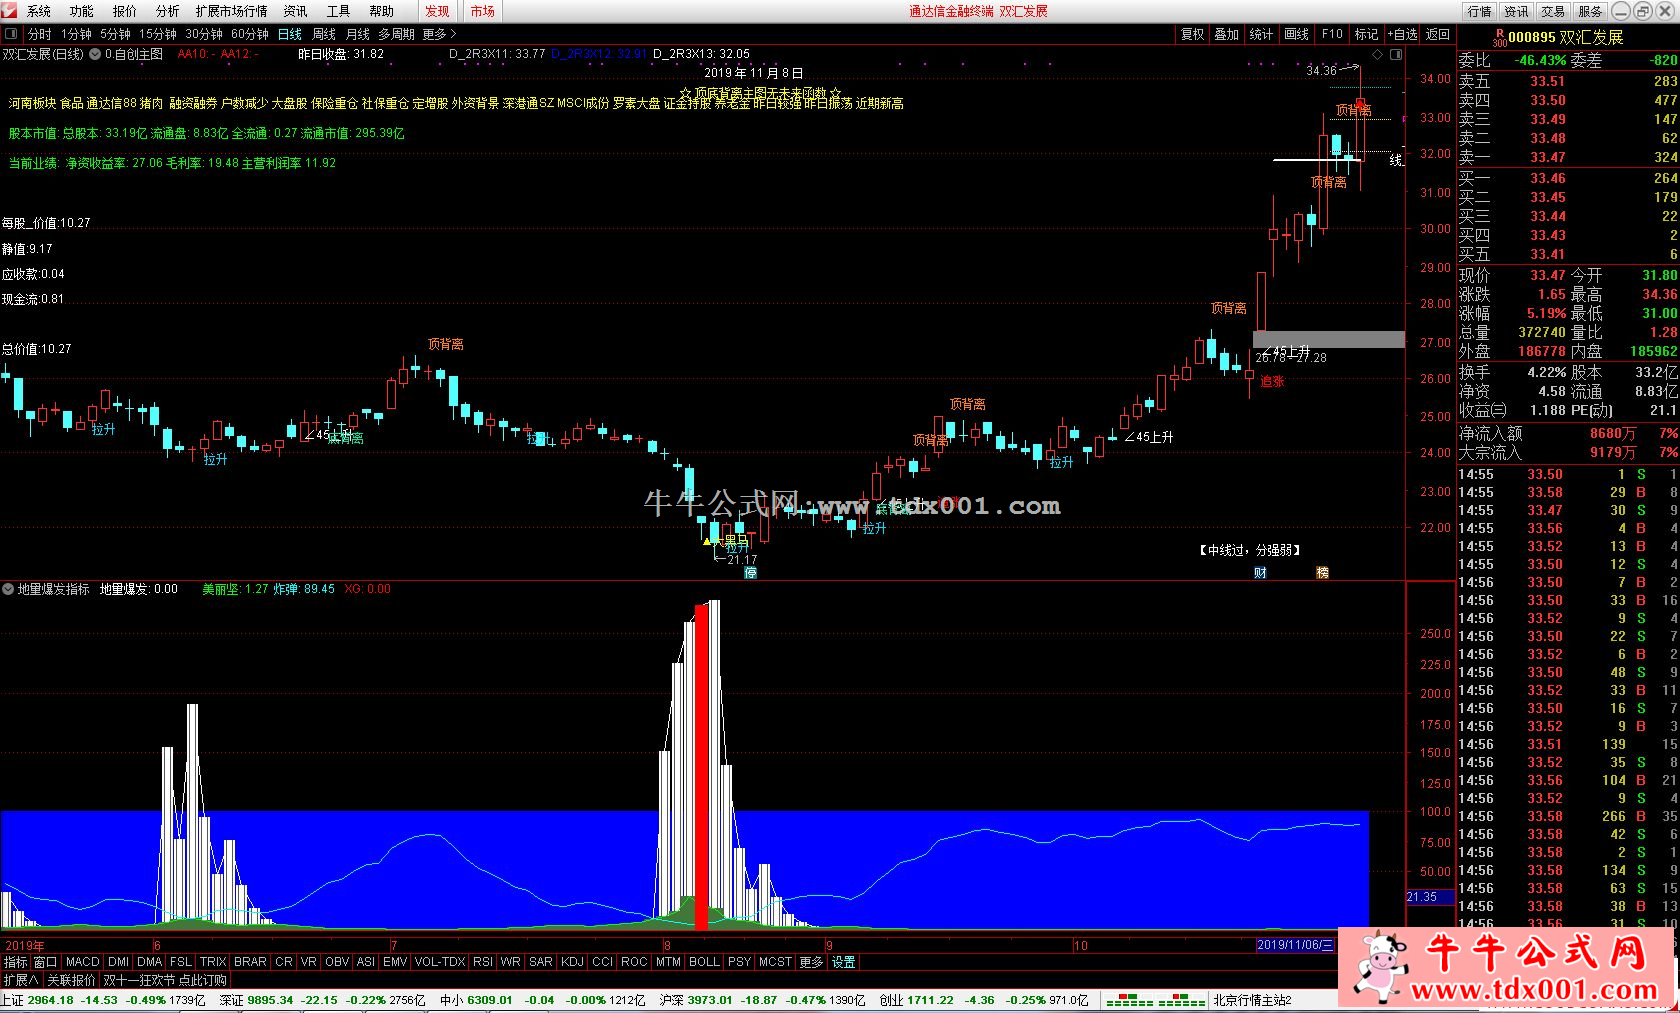Toggle the side panel icon beside the diamond

1396,54
